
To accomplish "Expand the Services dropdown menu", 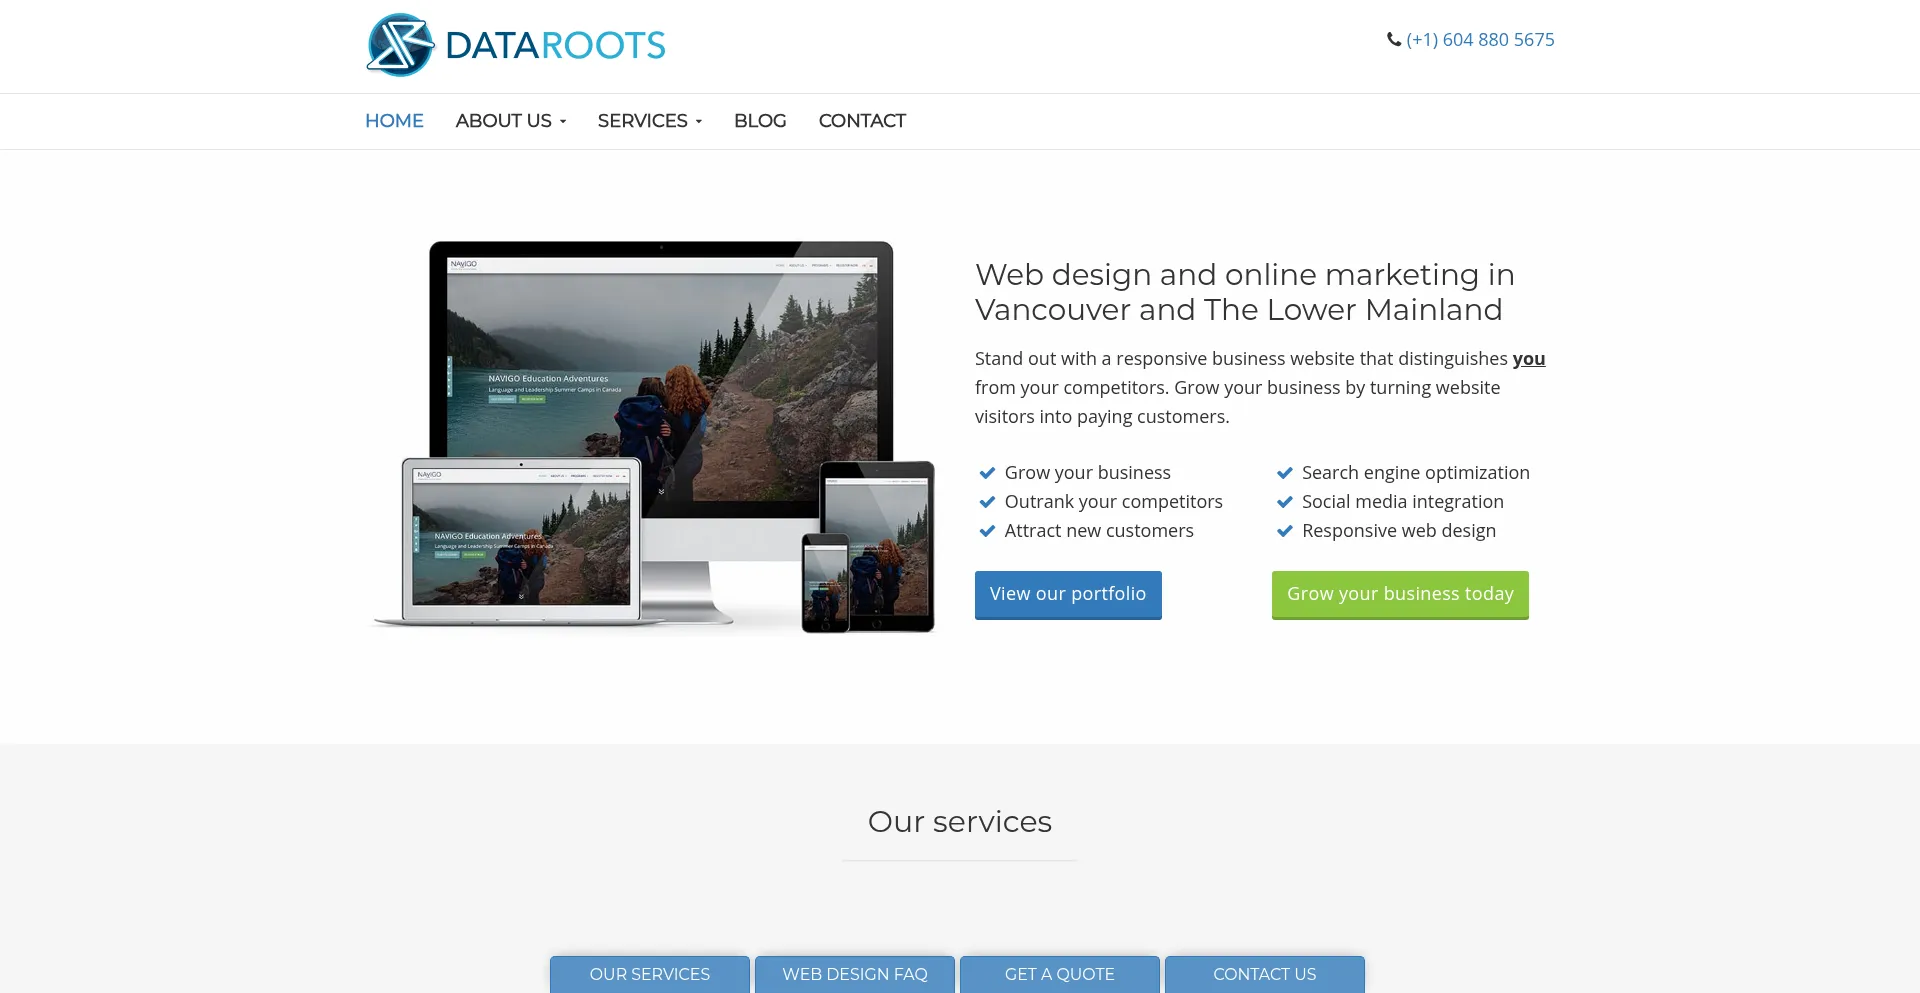I will [650, 121].
